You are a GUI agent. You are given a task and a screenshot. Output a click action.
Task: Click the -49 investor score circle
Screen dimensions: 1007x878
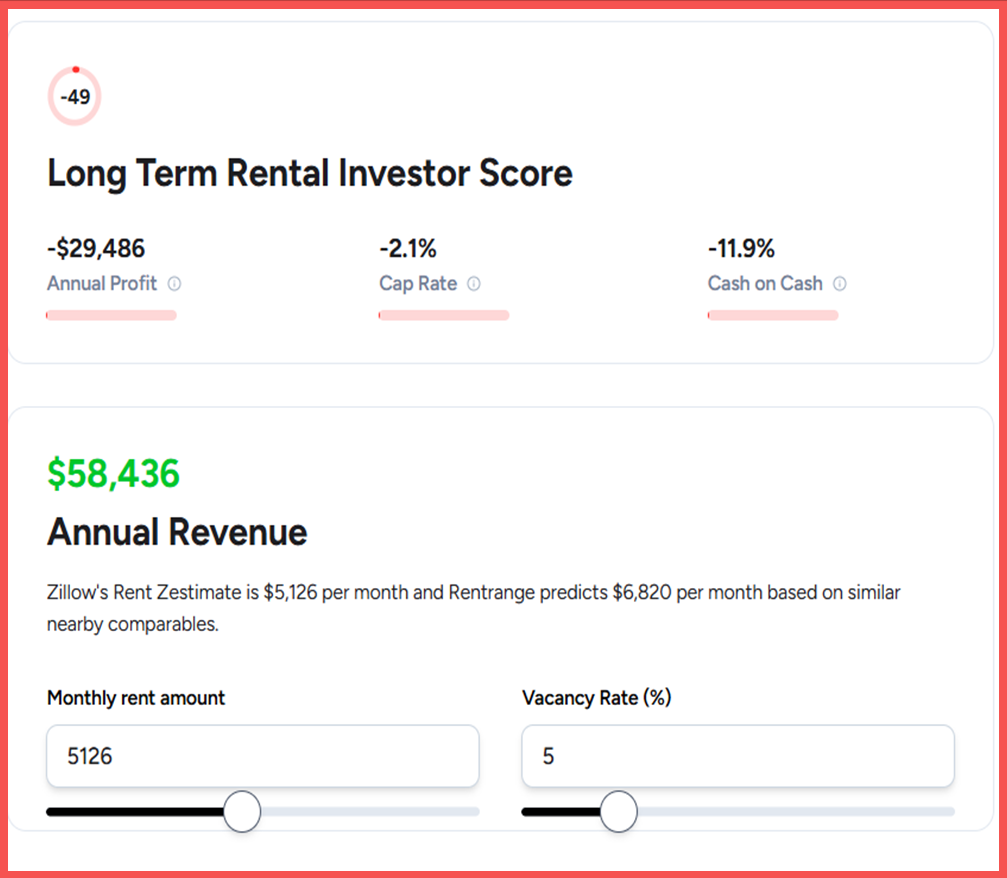[74, 96]
